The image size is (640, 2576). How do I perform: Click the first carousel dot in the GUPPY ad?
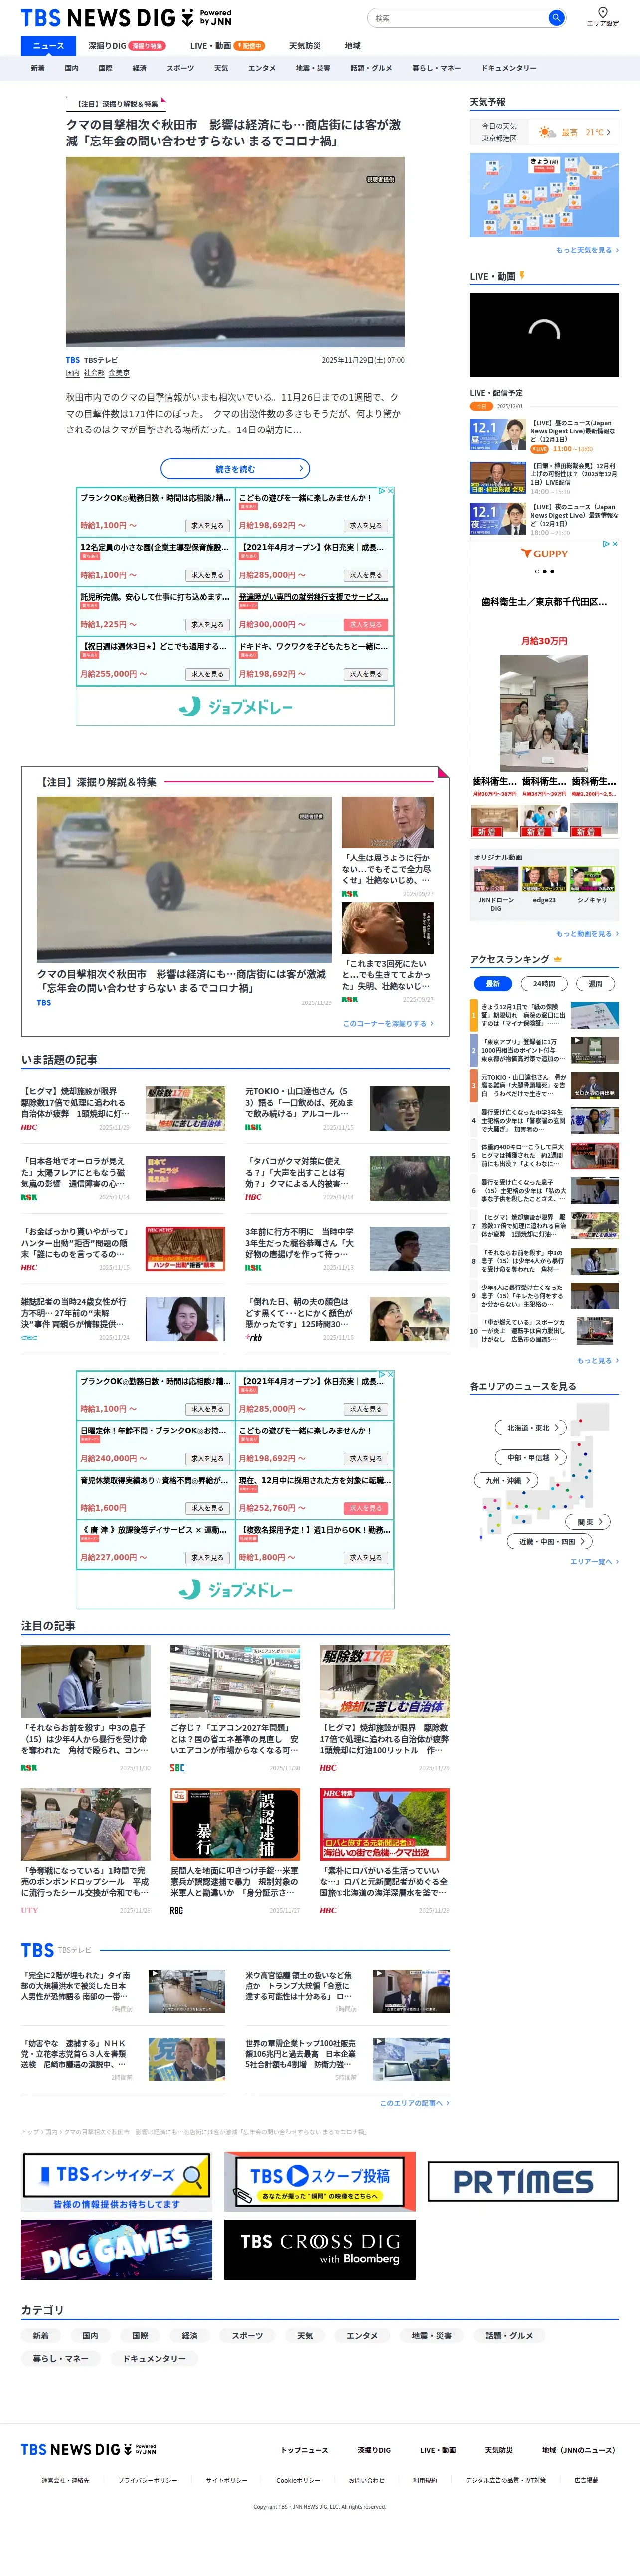537,572
